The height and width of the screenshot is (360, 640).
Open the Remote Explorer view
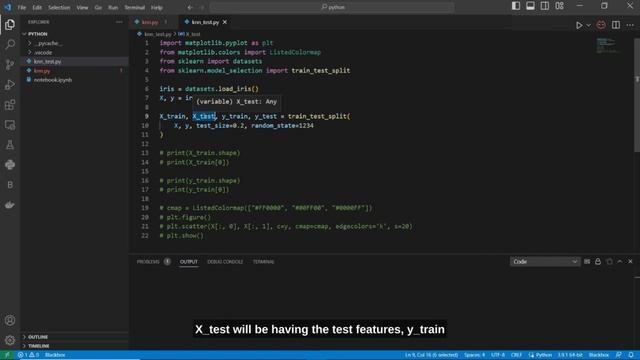click(10, 125)
